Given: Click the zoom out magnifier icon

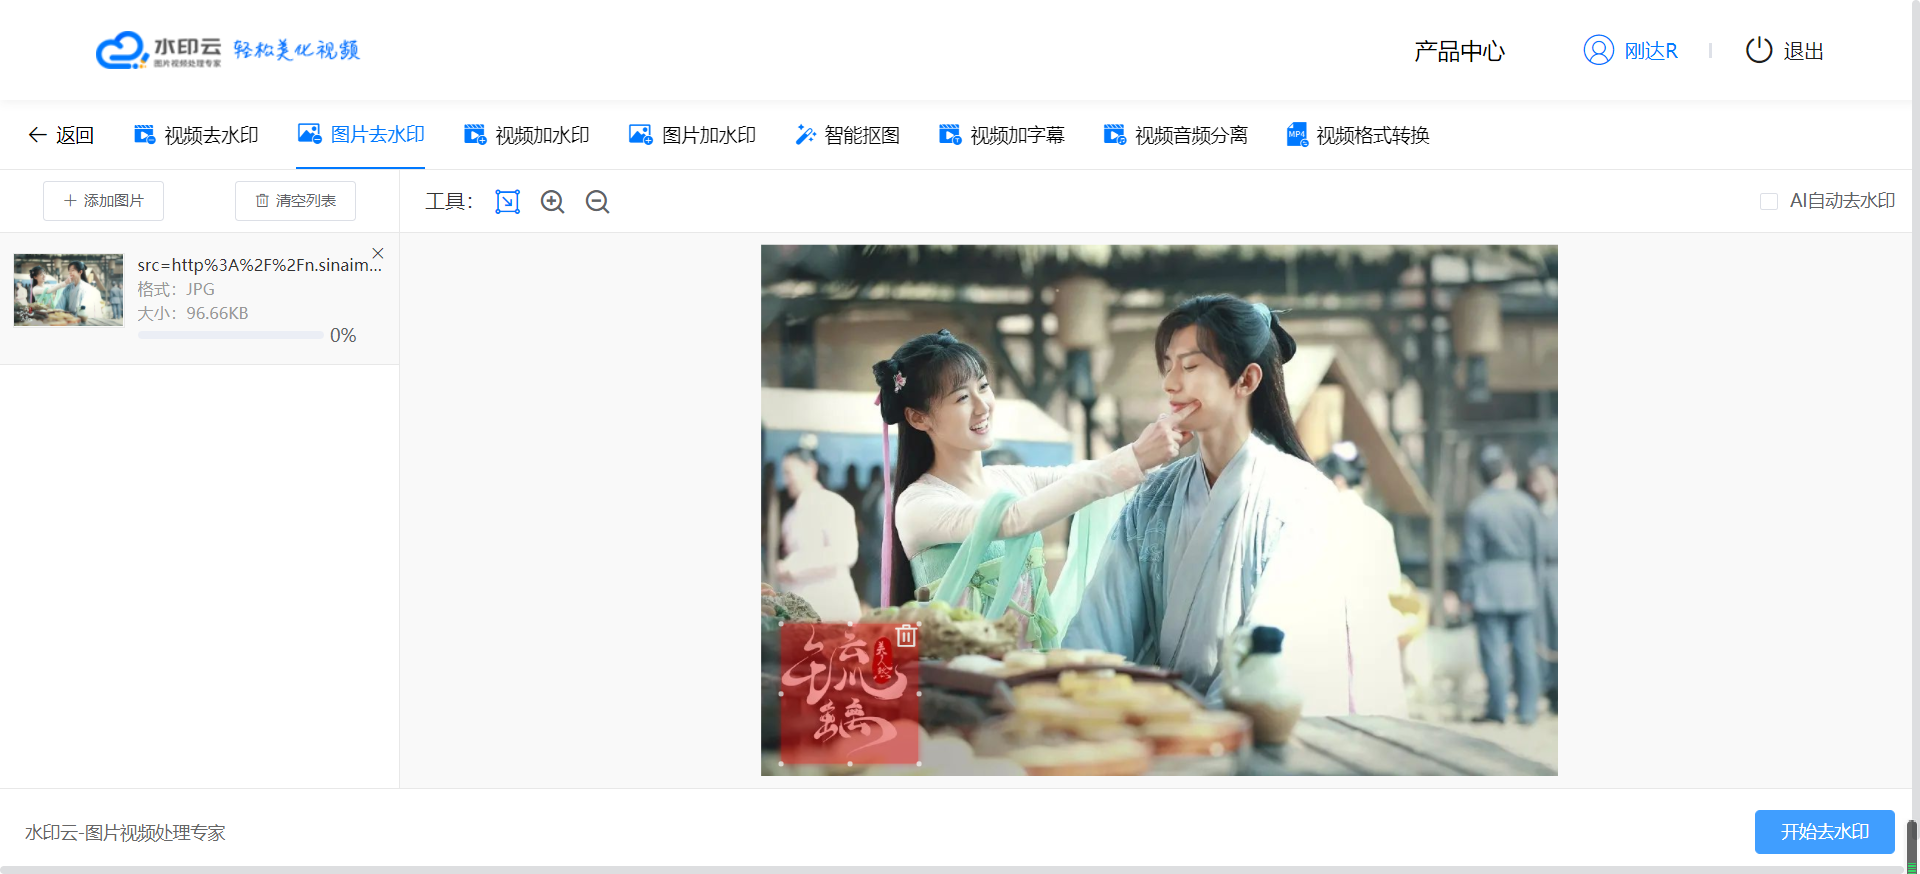Looking at the screenshot, I should (597, 202).
